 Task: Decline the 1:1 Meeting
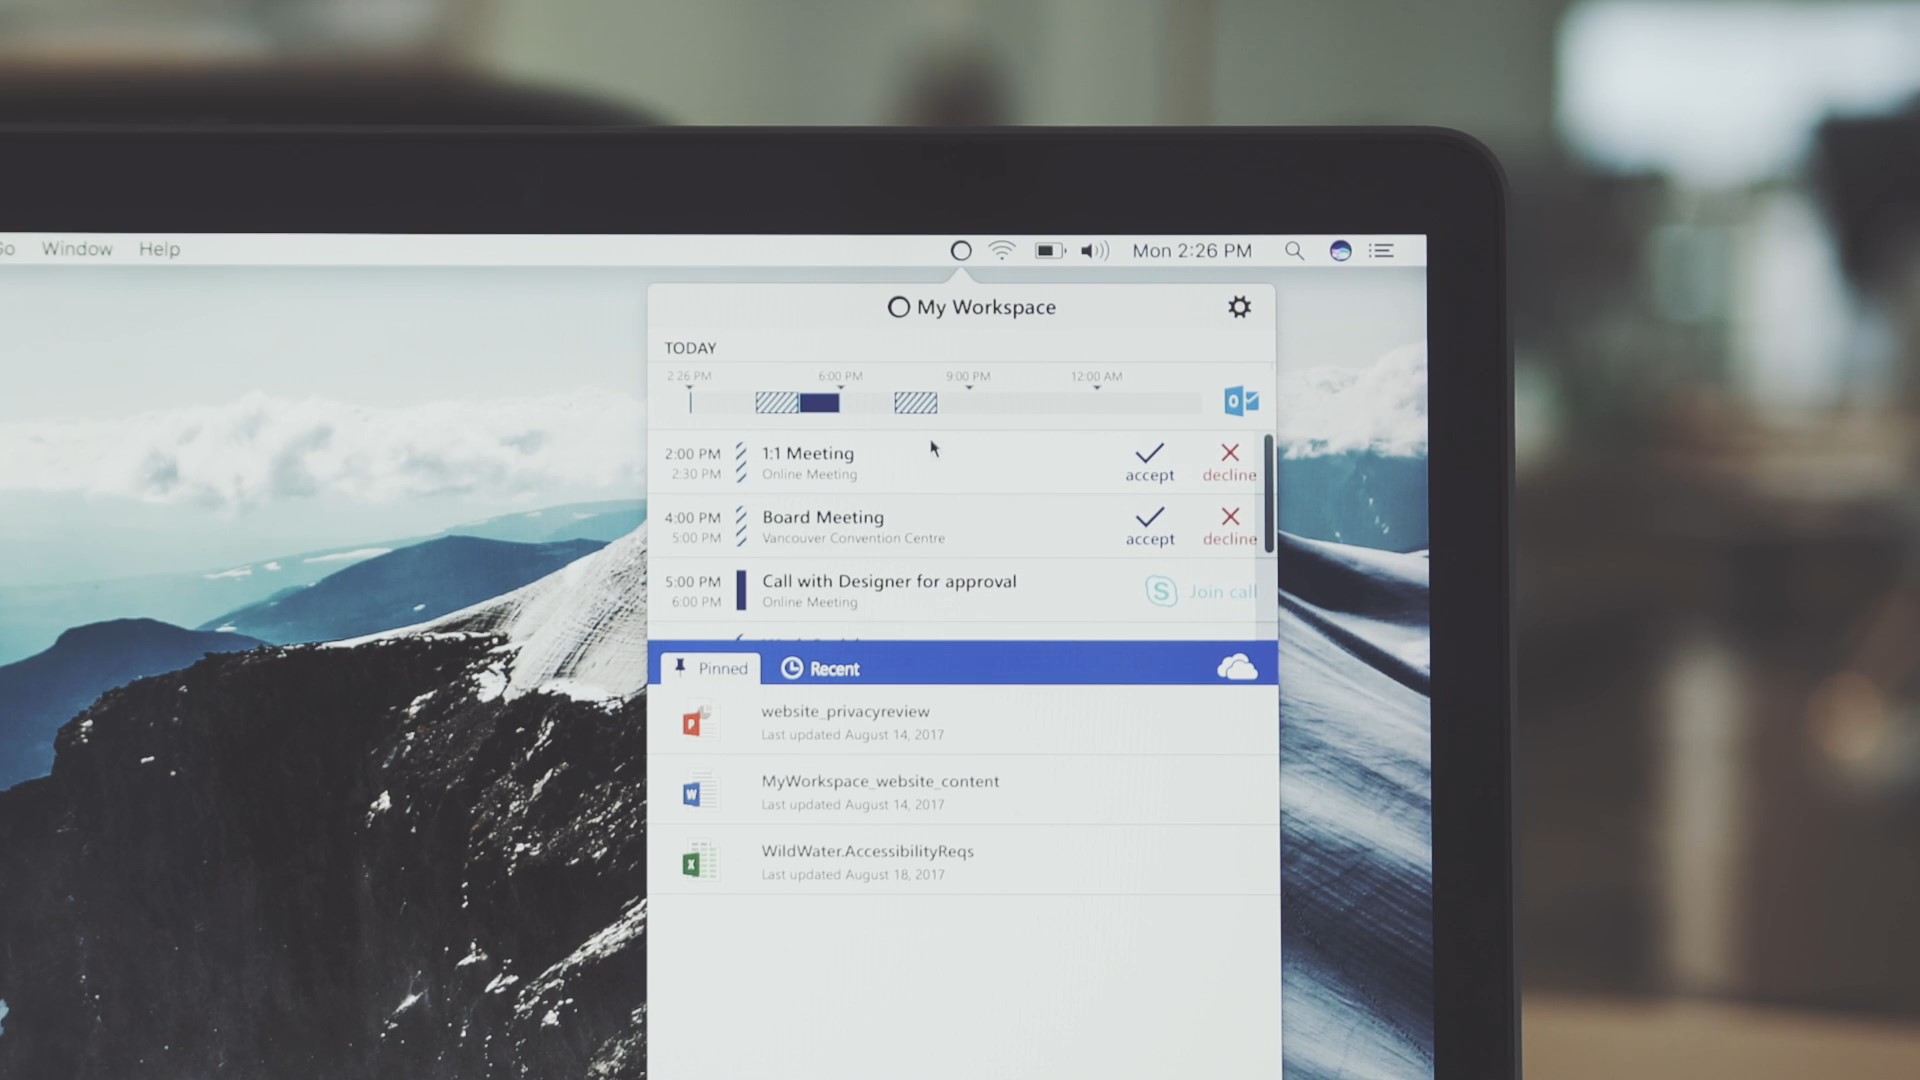pyautogui.click(x=1229, y=461)
